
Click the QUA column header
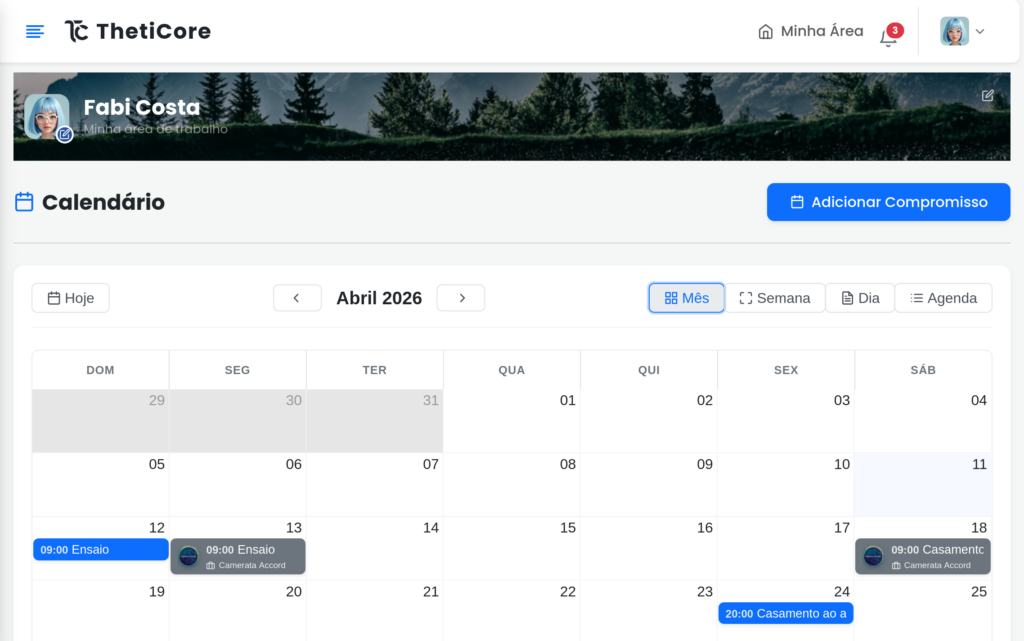[x=512, y=370]
